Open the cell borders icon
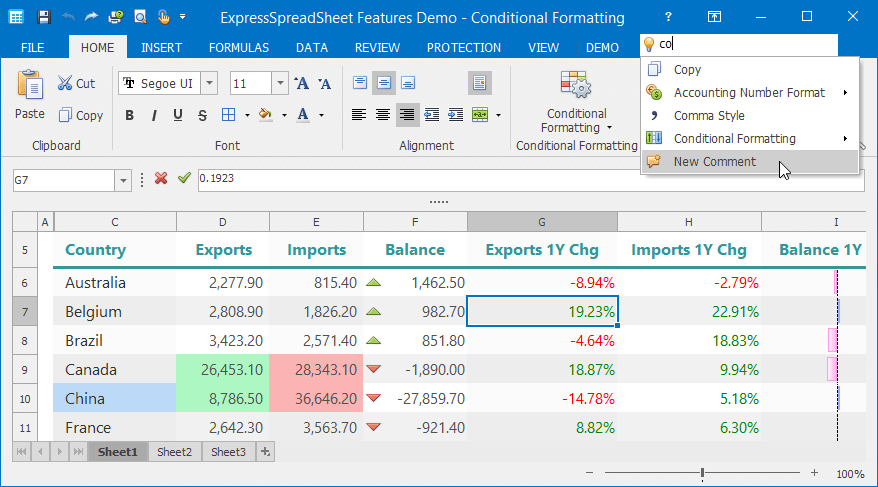878x487 pixels. [229, 114]
